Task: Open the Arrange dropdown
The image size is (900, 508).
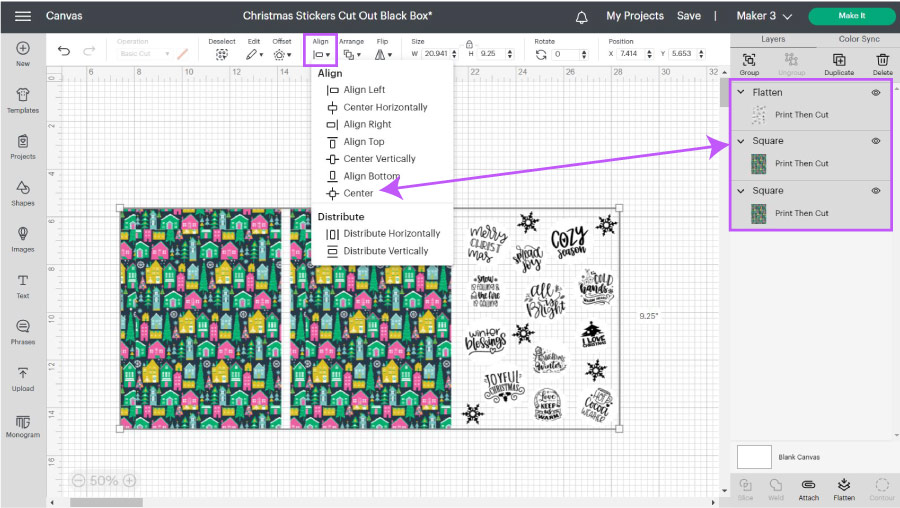Action: coord(351,54)
